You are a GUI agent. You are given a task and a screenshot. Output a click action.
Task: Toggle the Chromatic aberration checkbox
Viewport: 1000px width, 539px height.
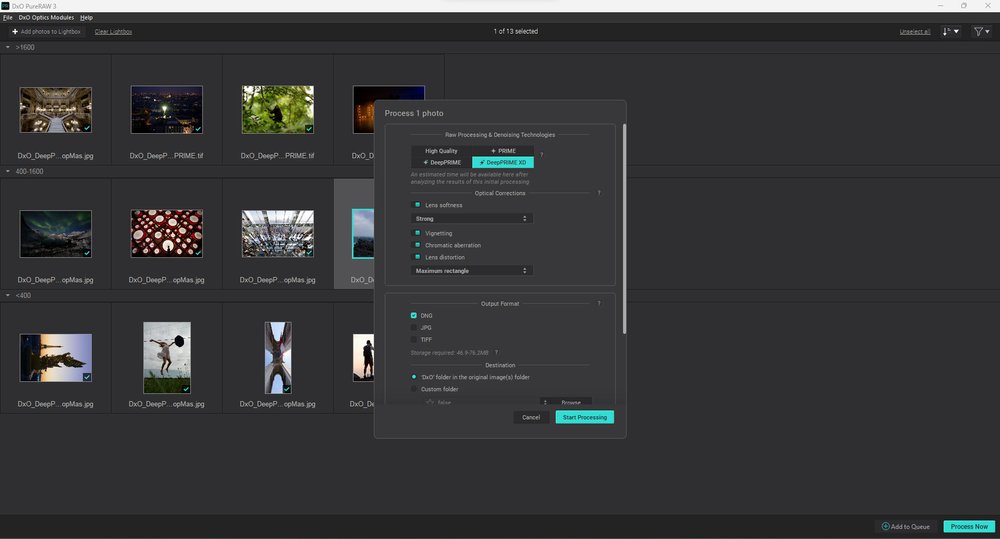(x=418, y=245)
